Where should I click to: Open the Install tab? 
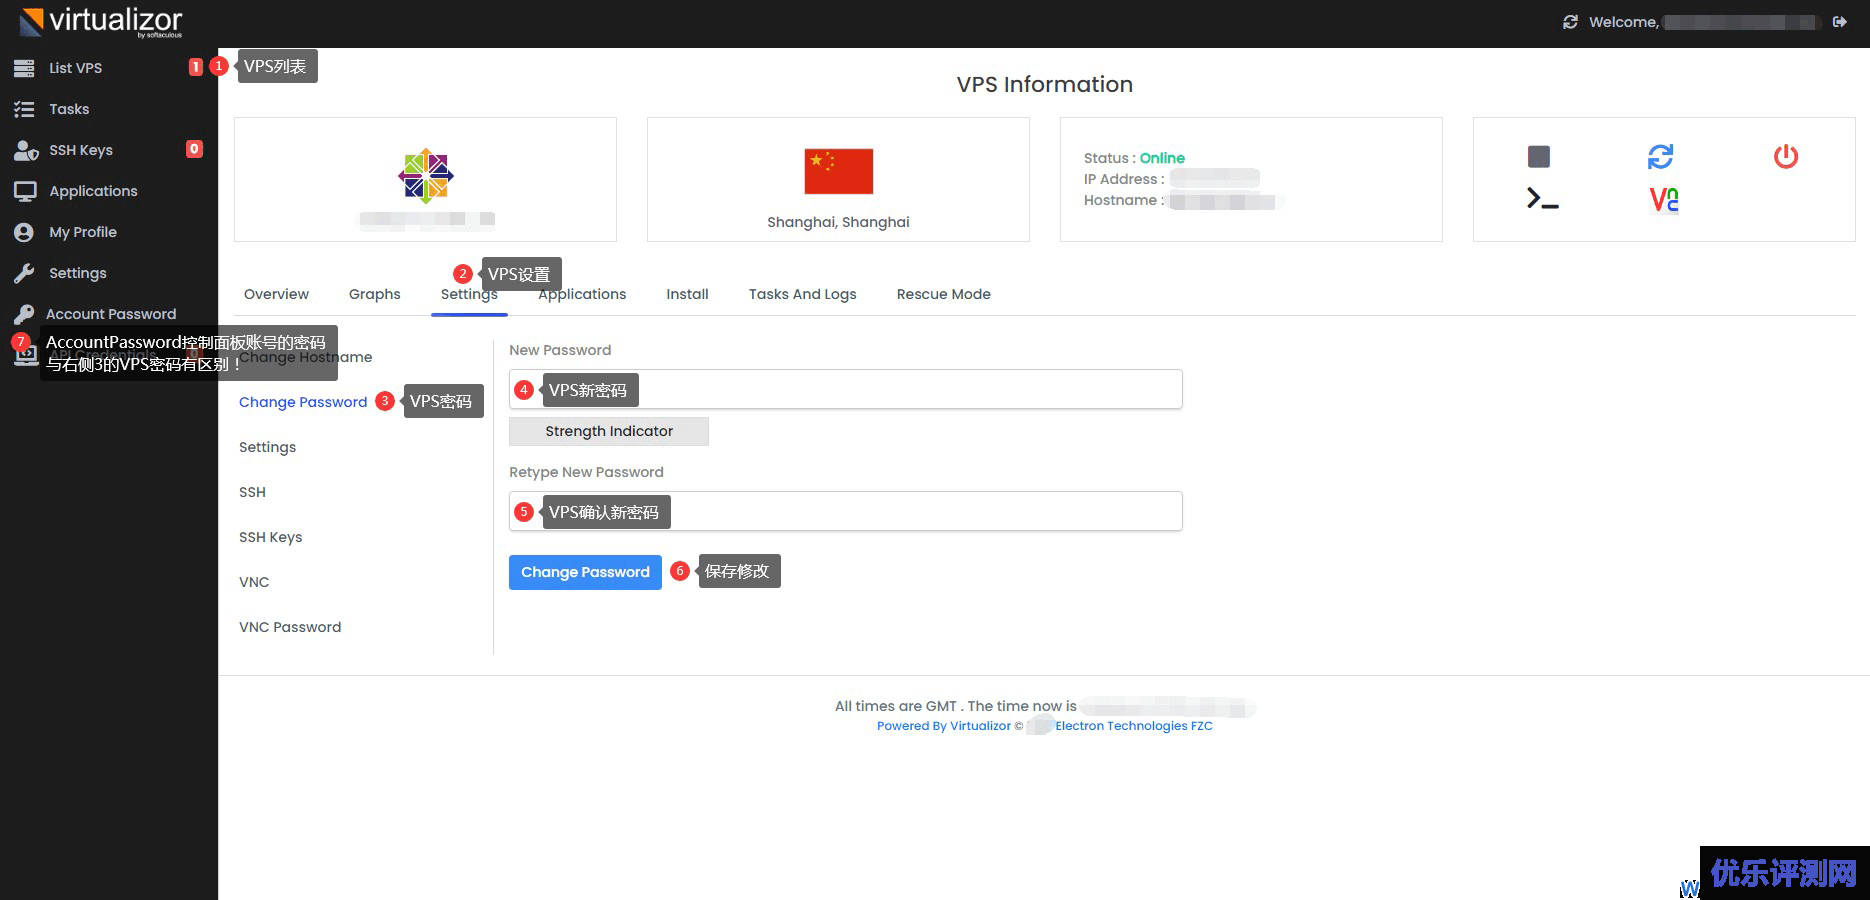pos(687,294)
